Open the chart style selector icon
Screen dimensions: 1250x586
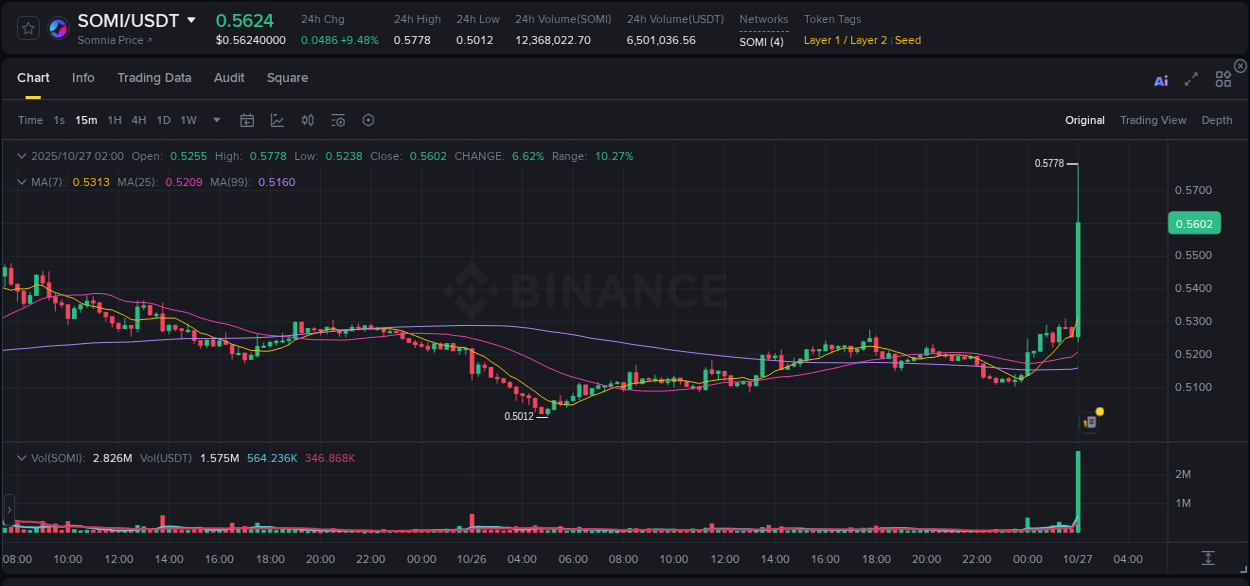pyautogui.click(x=276, y=119)
